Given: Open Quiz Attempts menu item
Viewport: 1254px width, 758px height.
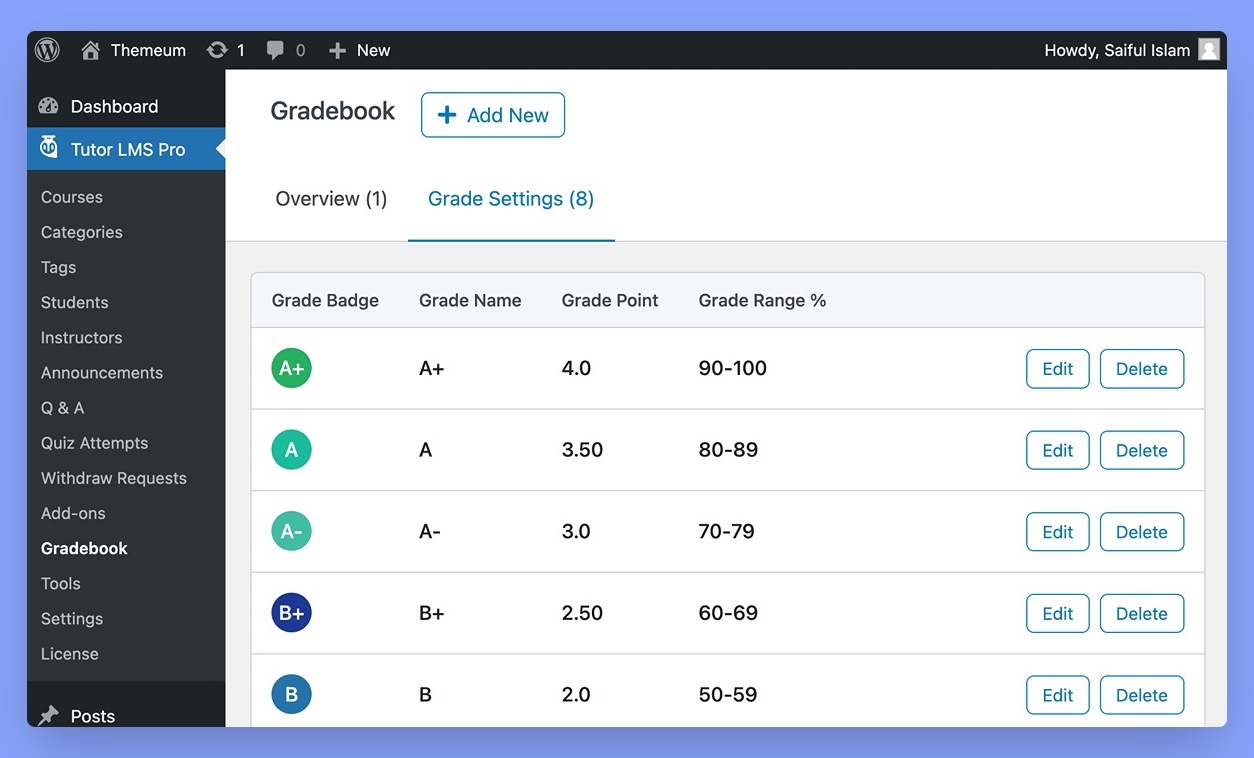Looking at the screenshot, I should pyautogui.click(x=95, y=443).
